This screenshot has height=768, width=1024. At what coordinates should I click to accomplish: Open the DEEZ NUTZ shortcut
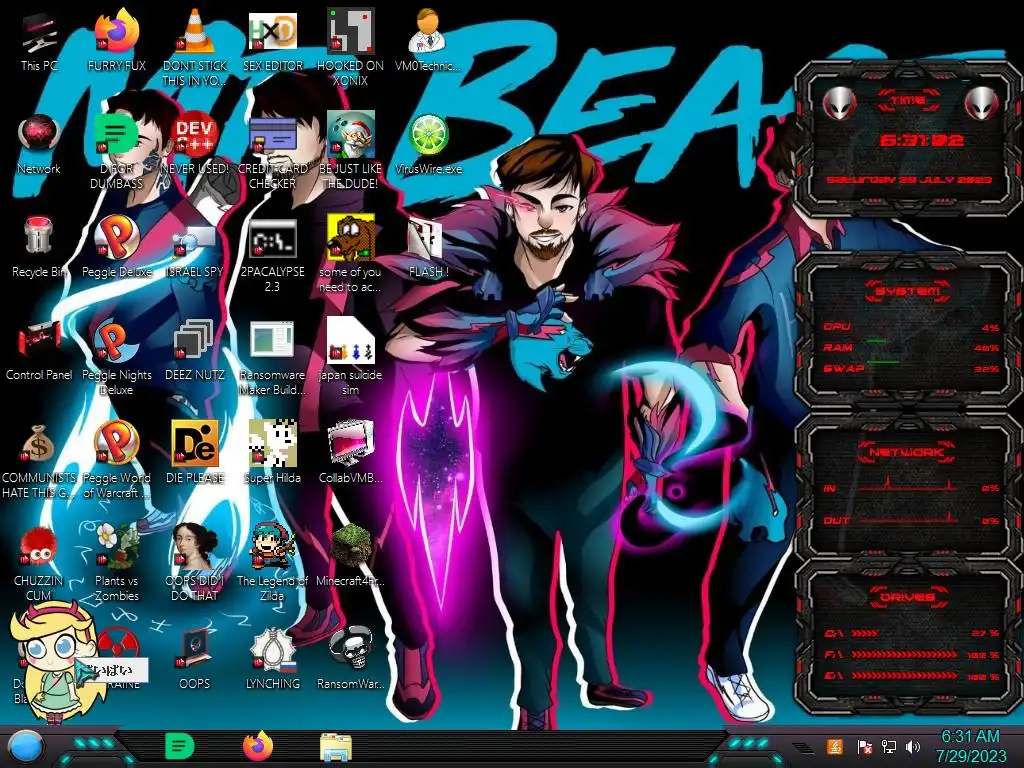195,341
